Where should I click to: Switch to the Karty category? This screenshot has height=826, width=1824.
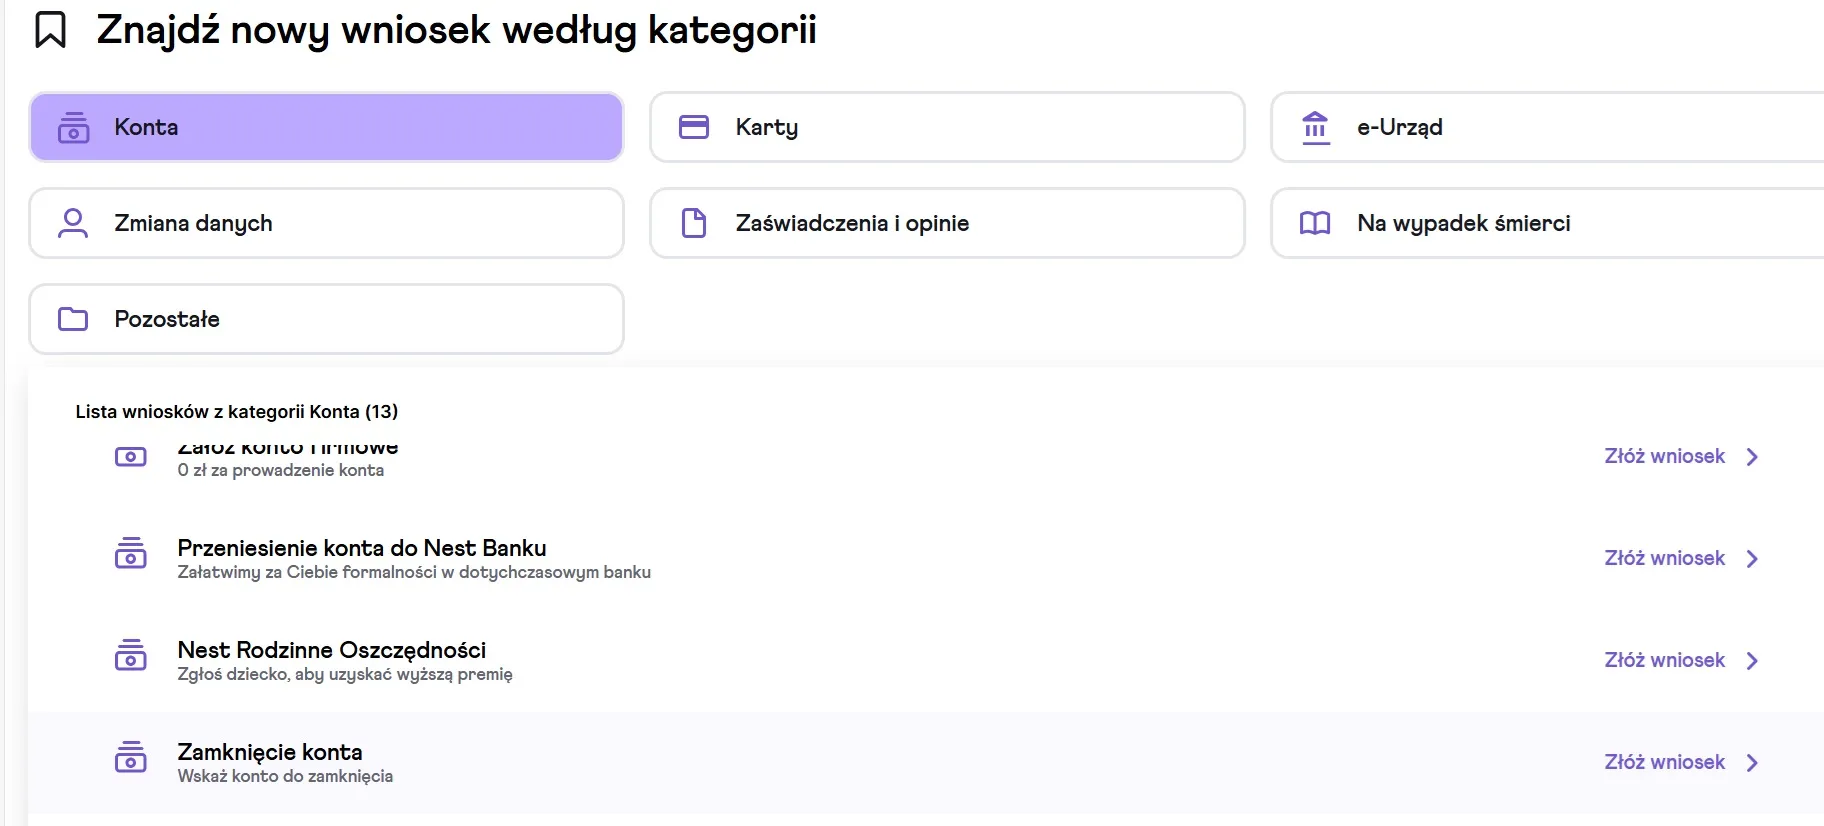click(x=946, y=127)
